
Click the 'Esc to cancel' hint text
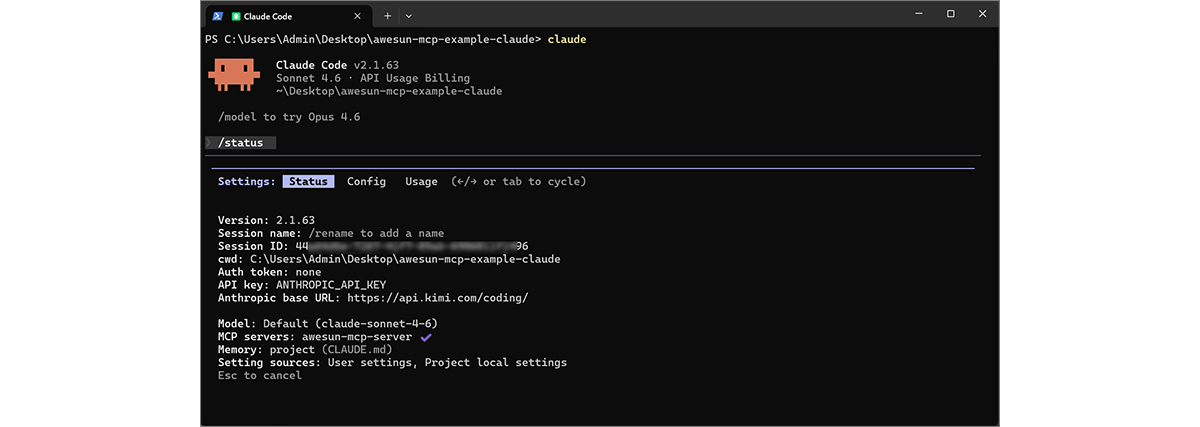[x=259, y=376]
